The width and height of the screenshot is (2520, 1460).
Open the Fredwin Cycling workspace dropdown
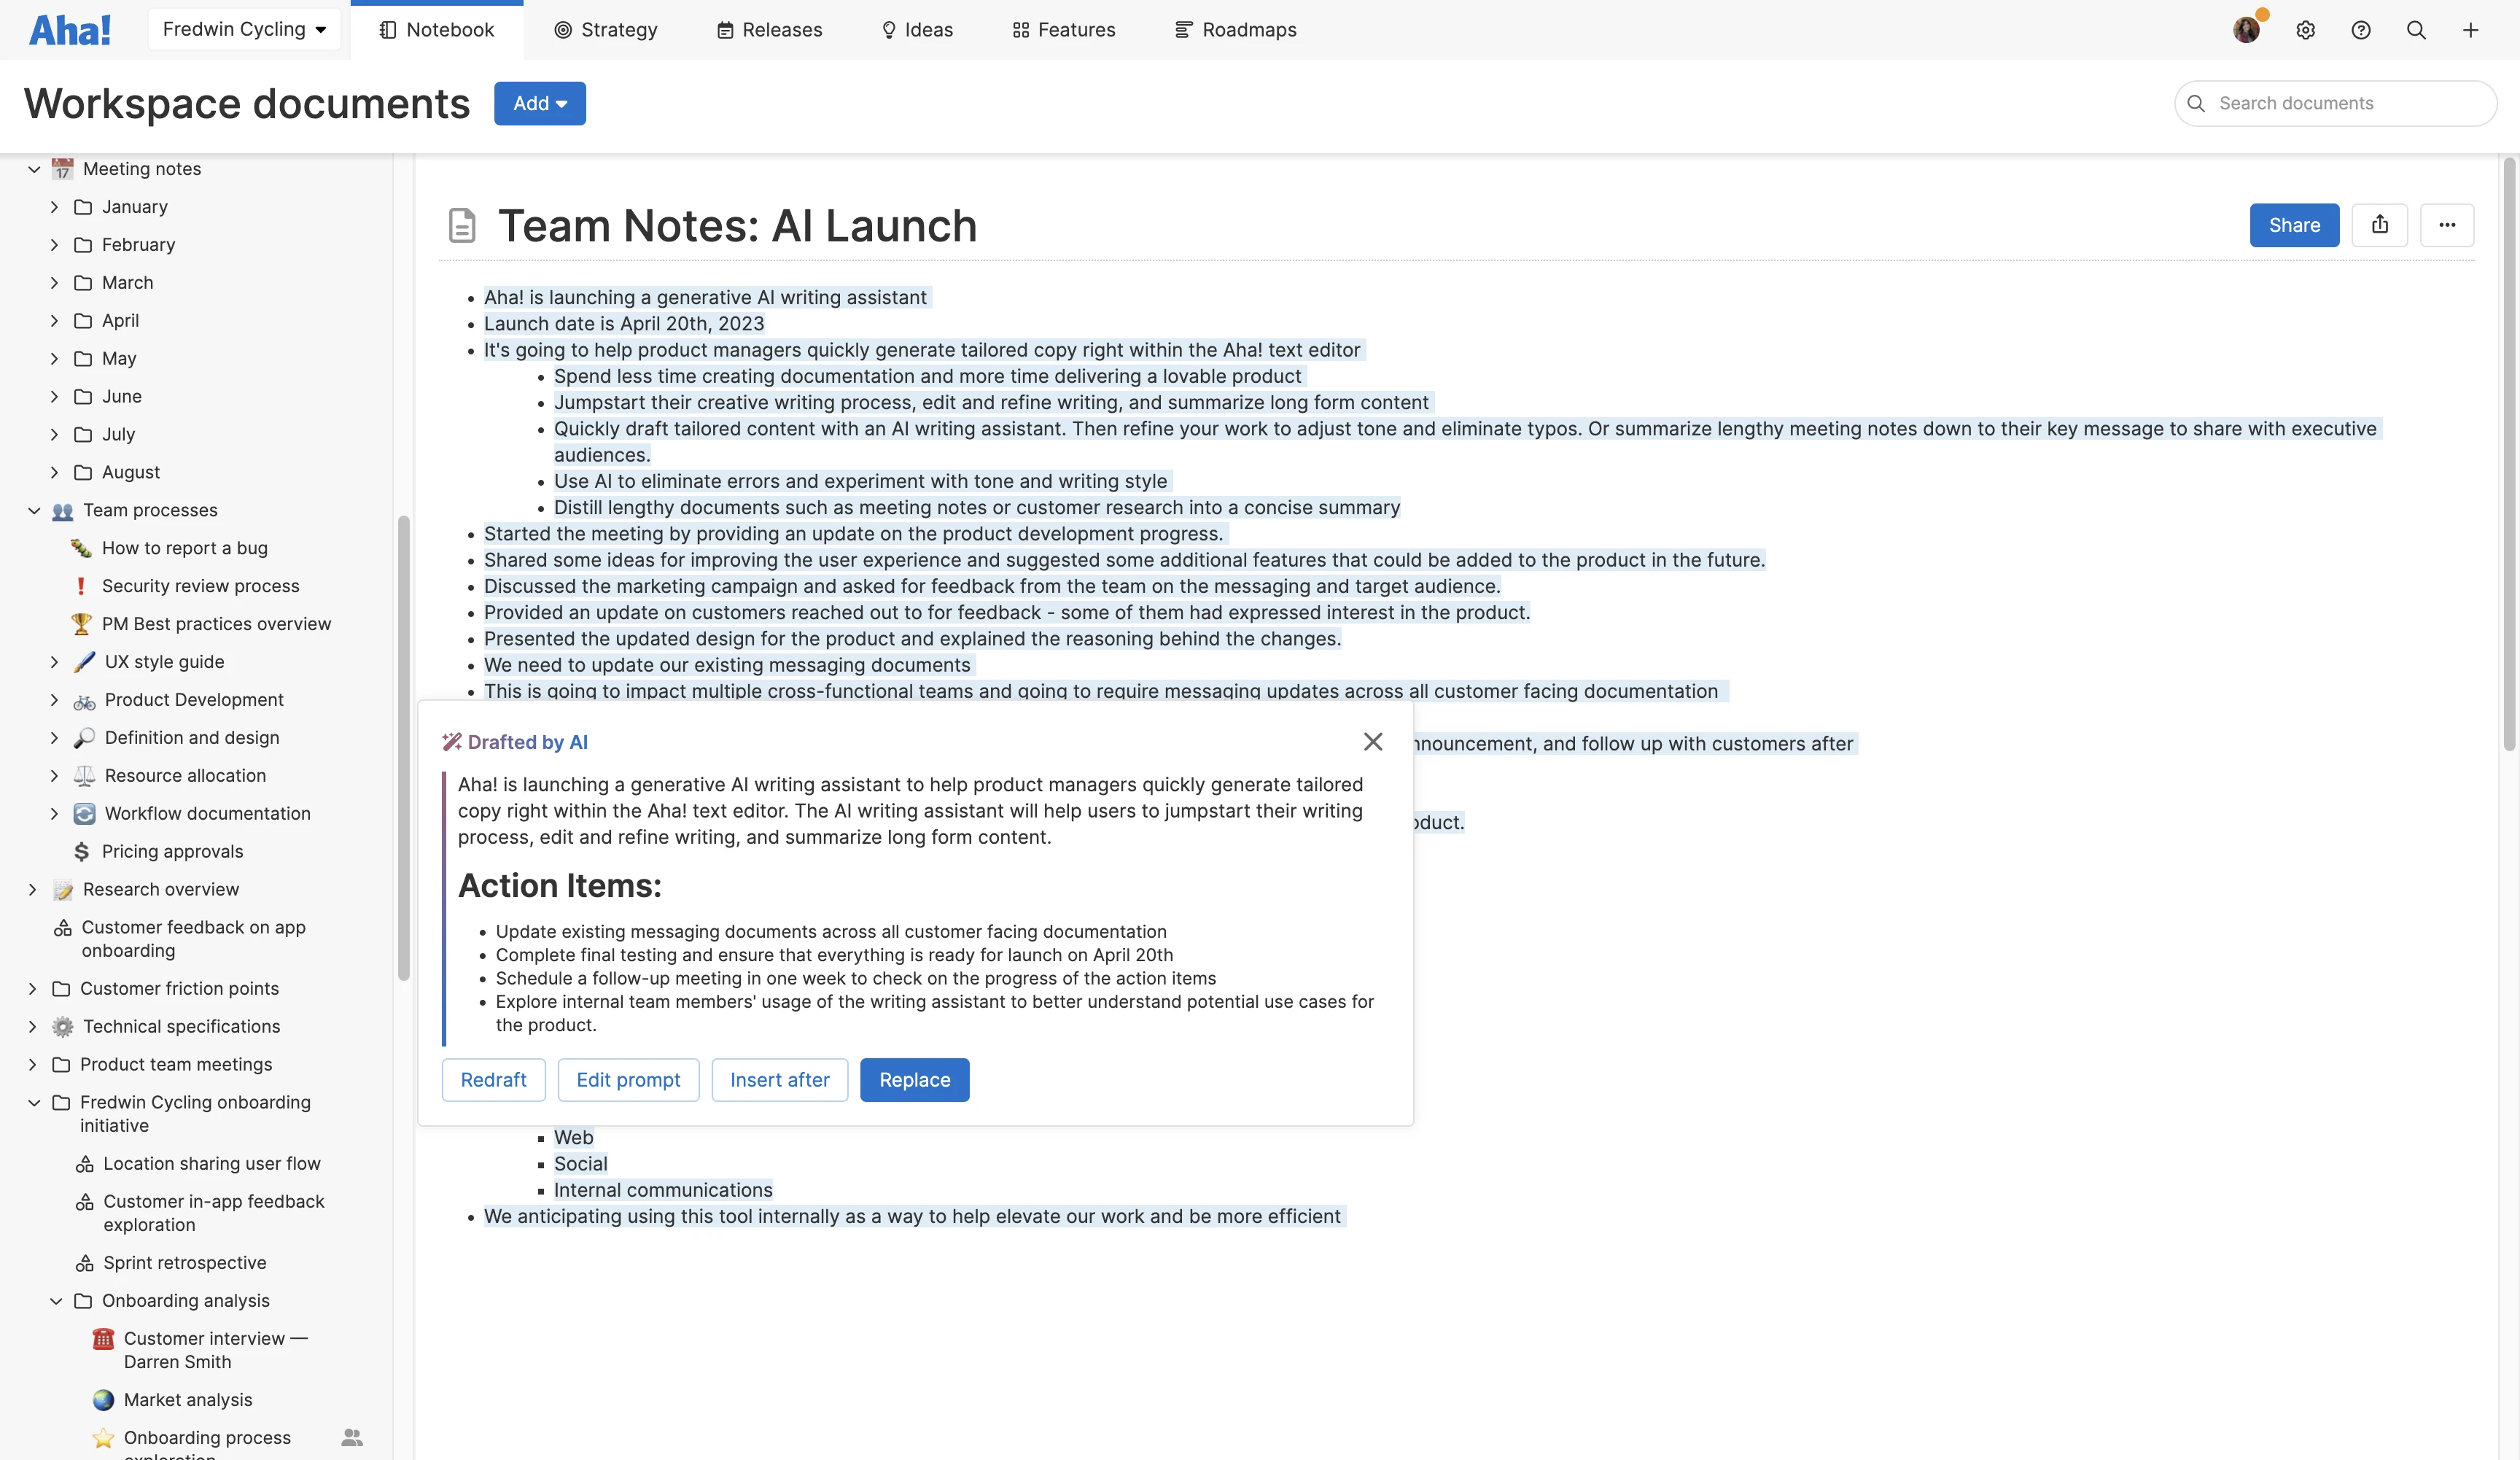pyautogui.click(x=244, y=30)
